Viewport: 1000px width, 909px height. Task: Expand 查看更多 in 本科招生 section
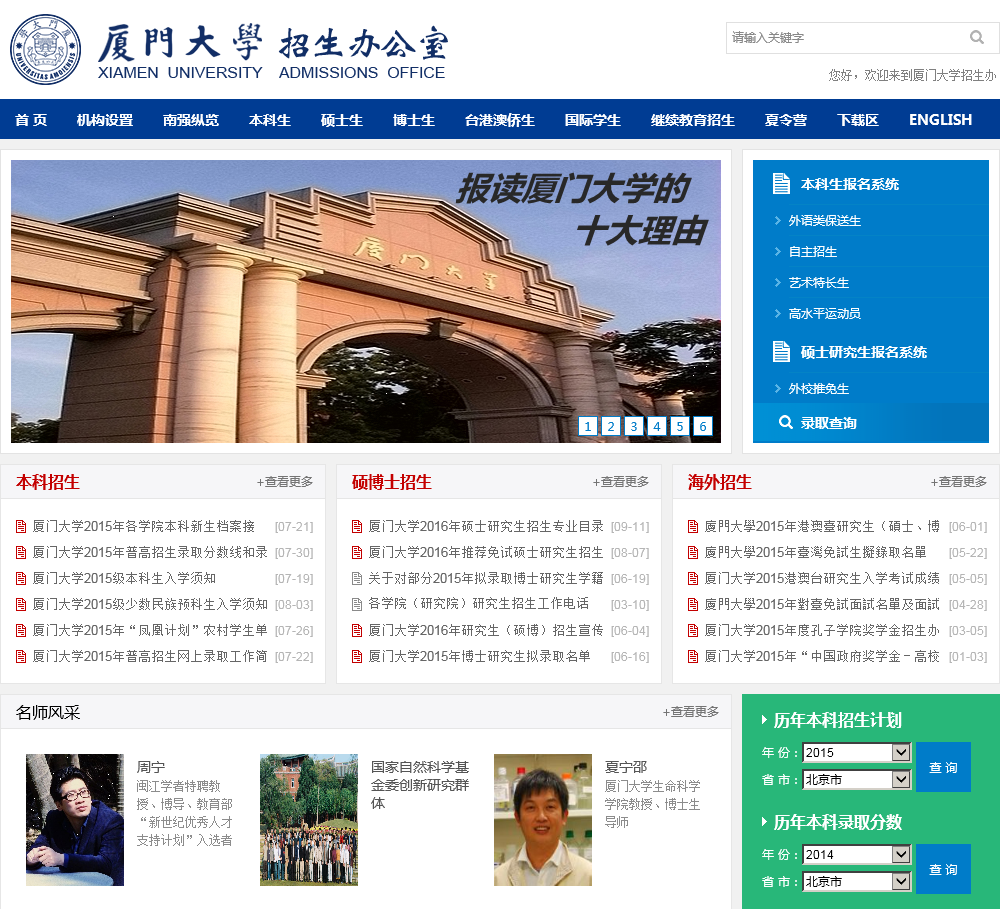pyautogui.click(x=285, y=482)
